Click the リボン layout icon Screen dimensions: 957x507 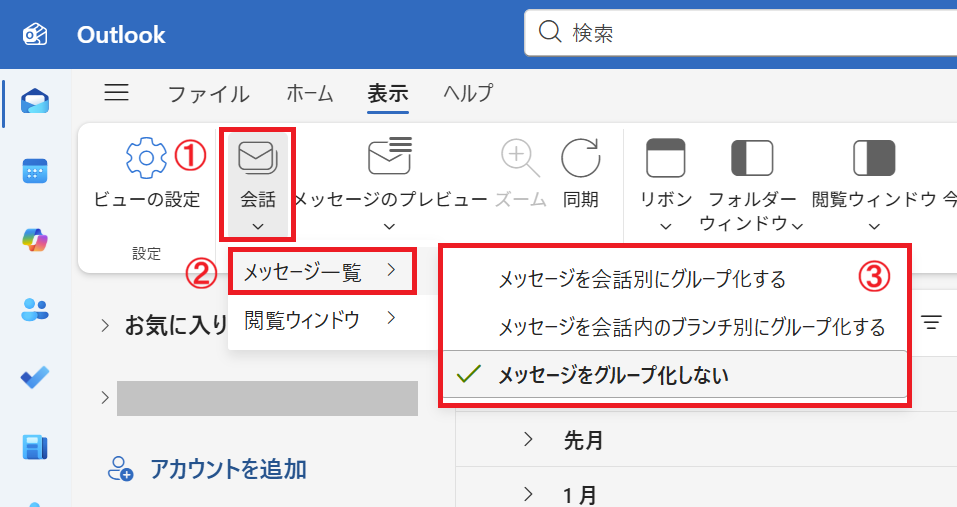click(665, 157)
